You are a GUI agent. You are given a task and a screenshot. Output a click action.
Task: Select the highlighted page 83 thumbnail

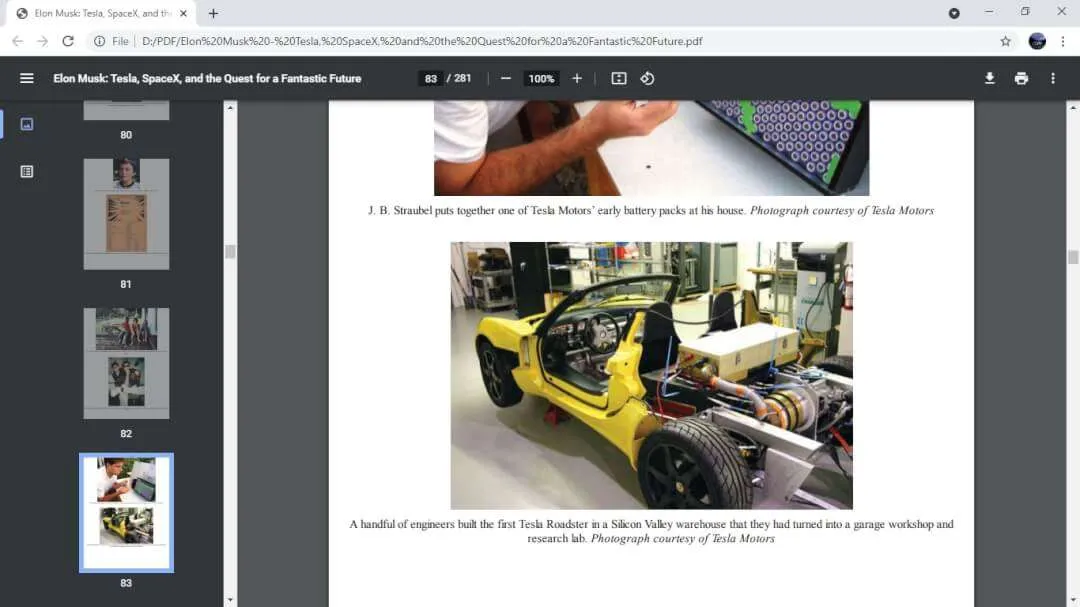[126, 513]
